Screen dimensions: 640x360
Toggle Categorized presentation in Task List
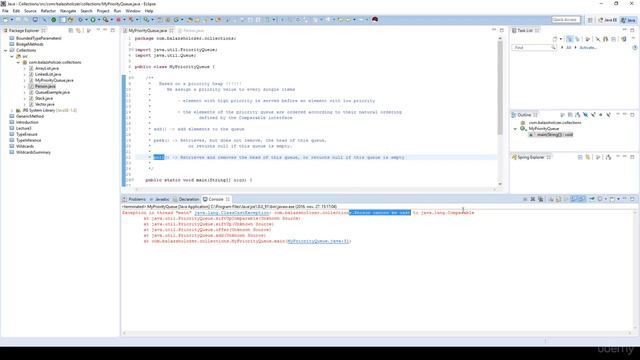570,39
